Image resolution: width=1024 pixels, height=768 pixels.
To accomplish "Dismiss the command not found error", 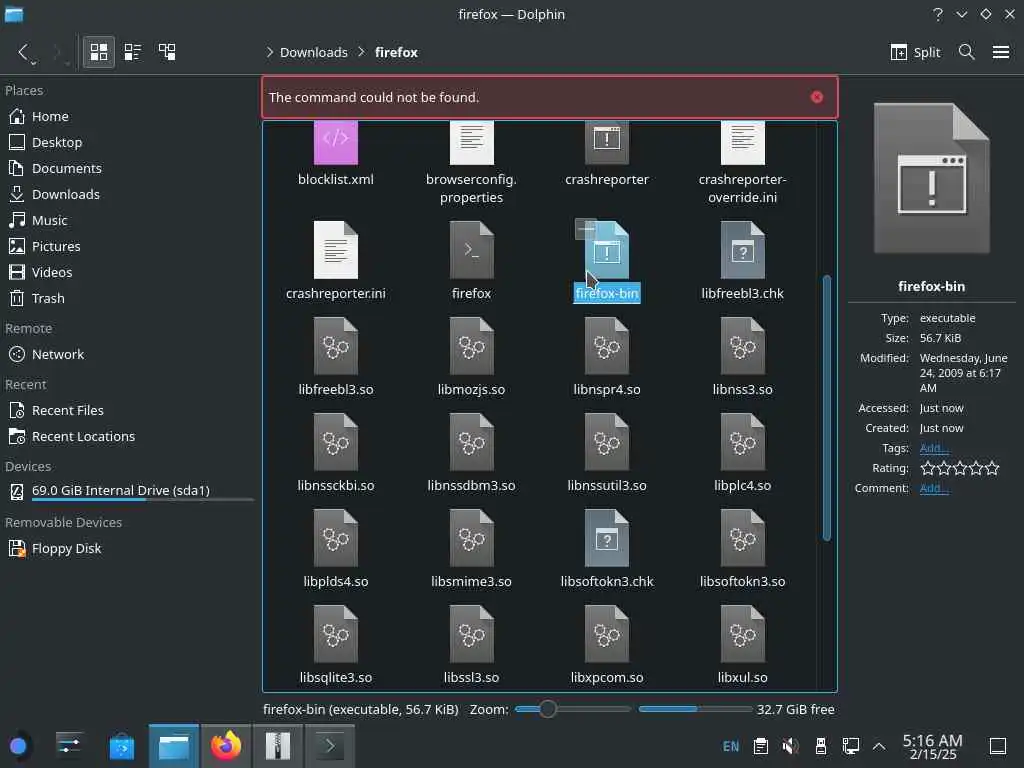I will (817, 97).
